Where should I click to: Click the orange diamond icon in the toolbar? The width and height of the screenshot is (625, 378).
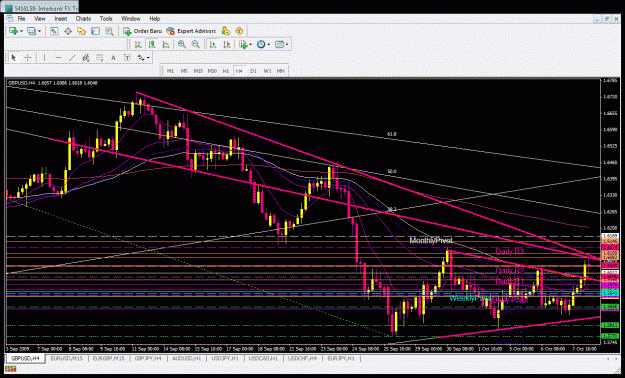pos(239,31)
